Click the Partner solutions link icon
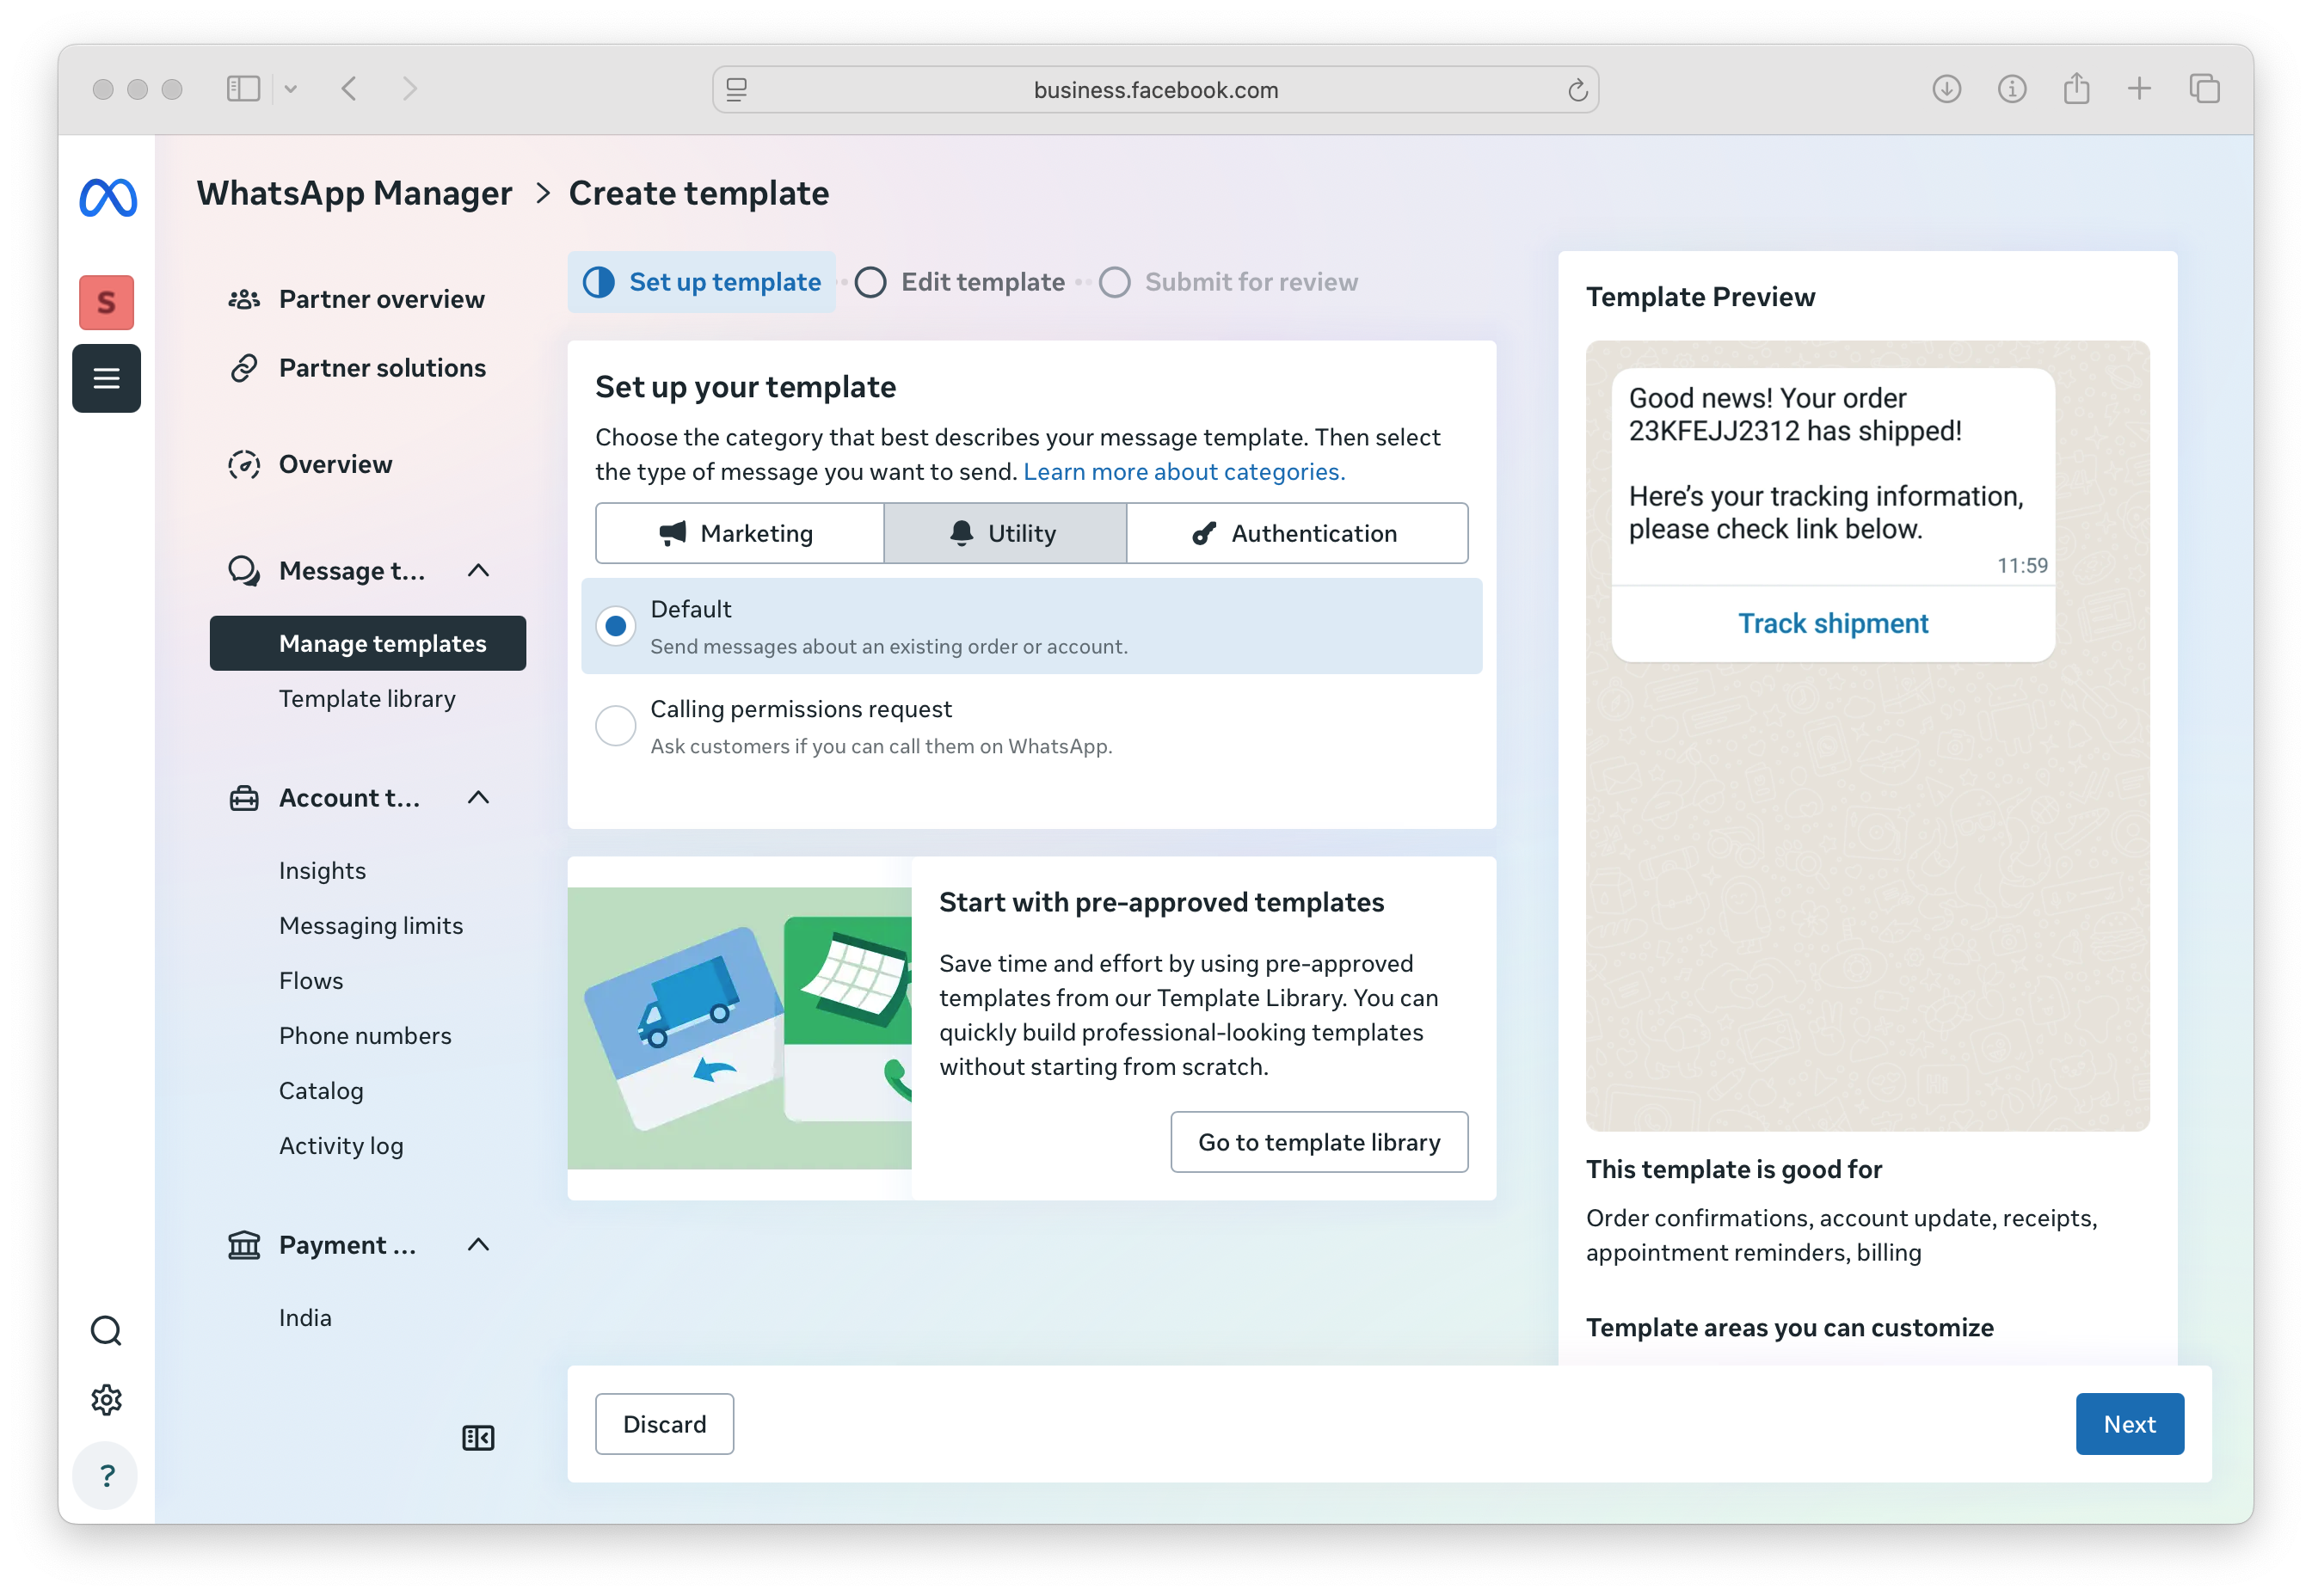This screenshot has width=2312, height=1596. [x=244, y=368]
